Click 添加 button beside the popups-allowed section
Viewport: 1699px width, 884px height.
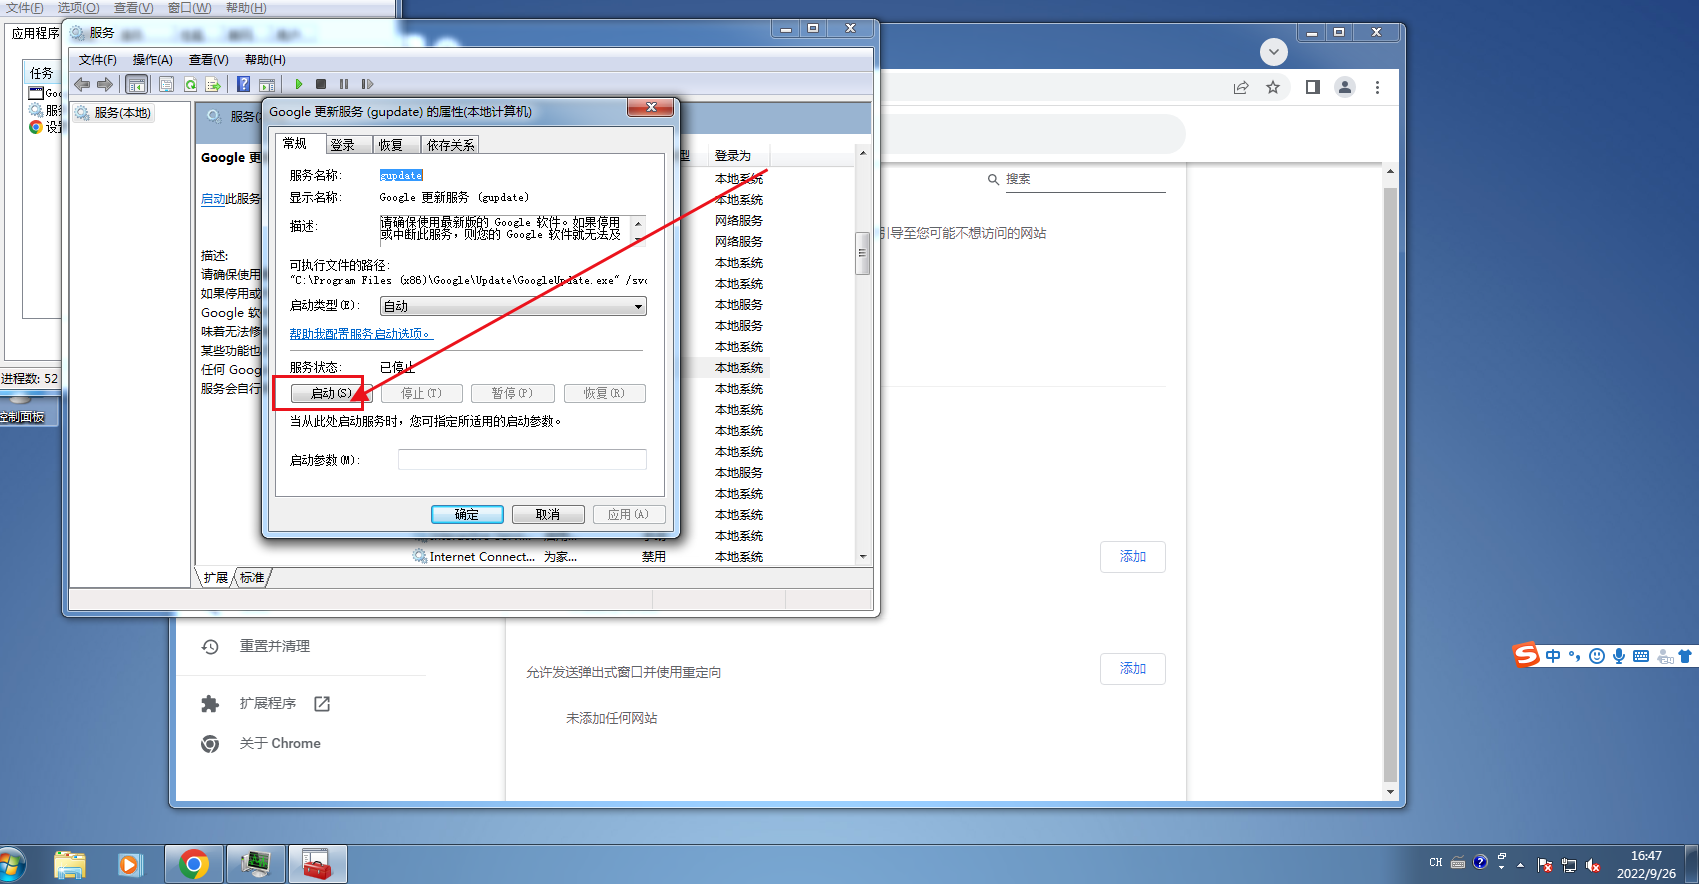(x=1132, y=668)
